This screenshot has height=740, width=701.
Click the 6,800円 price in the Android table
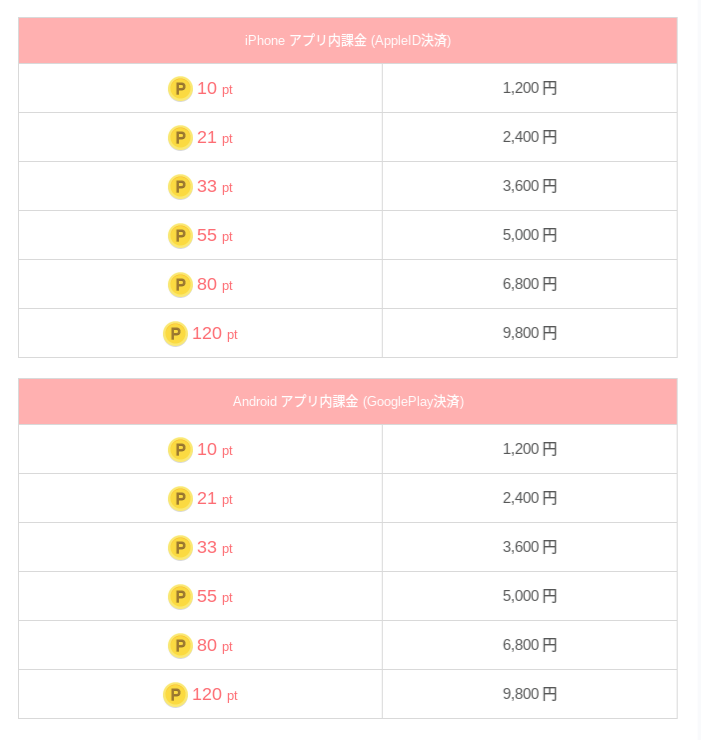[x=529, y=645]
